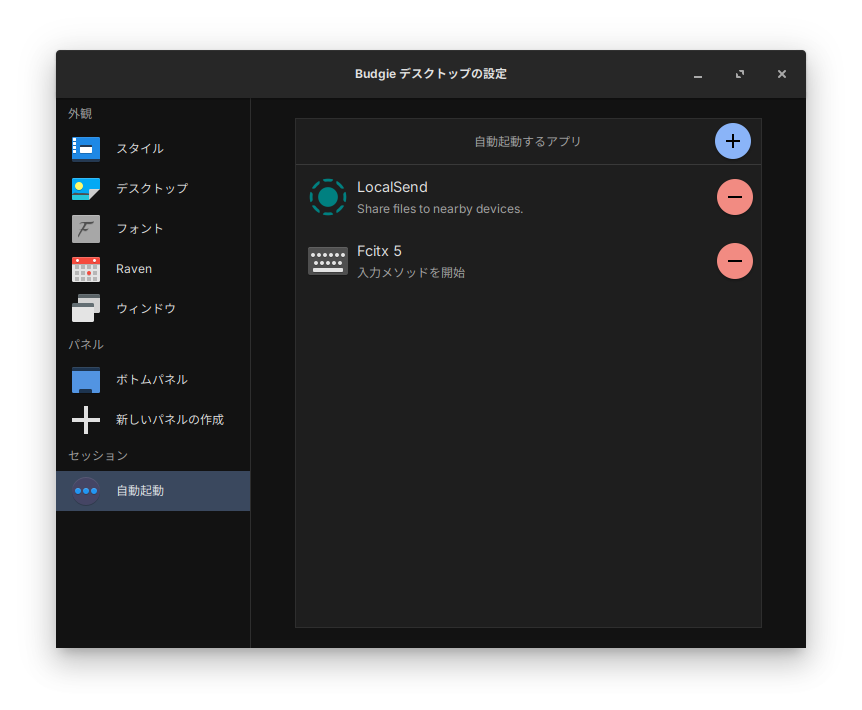The width and height of the screenshot is (862, 710).
Task: Select 自動起動 three-dots icon
Action: 86,491
